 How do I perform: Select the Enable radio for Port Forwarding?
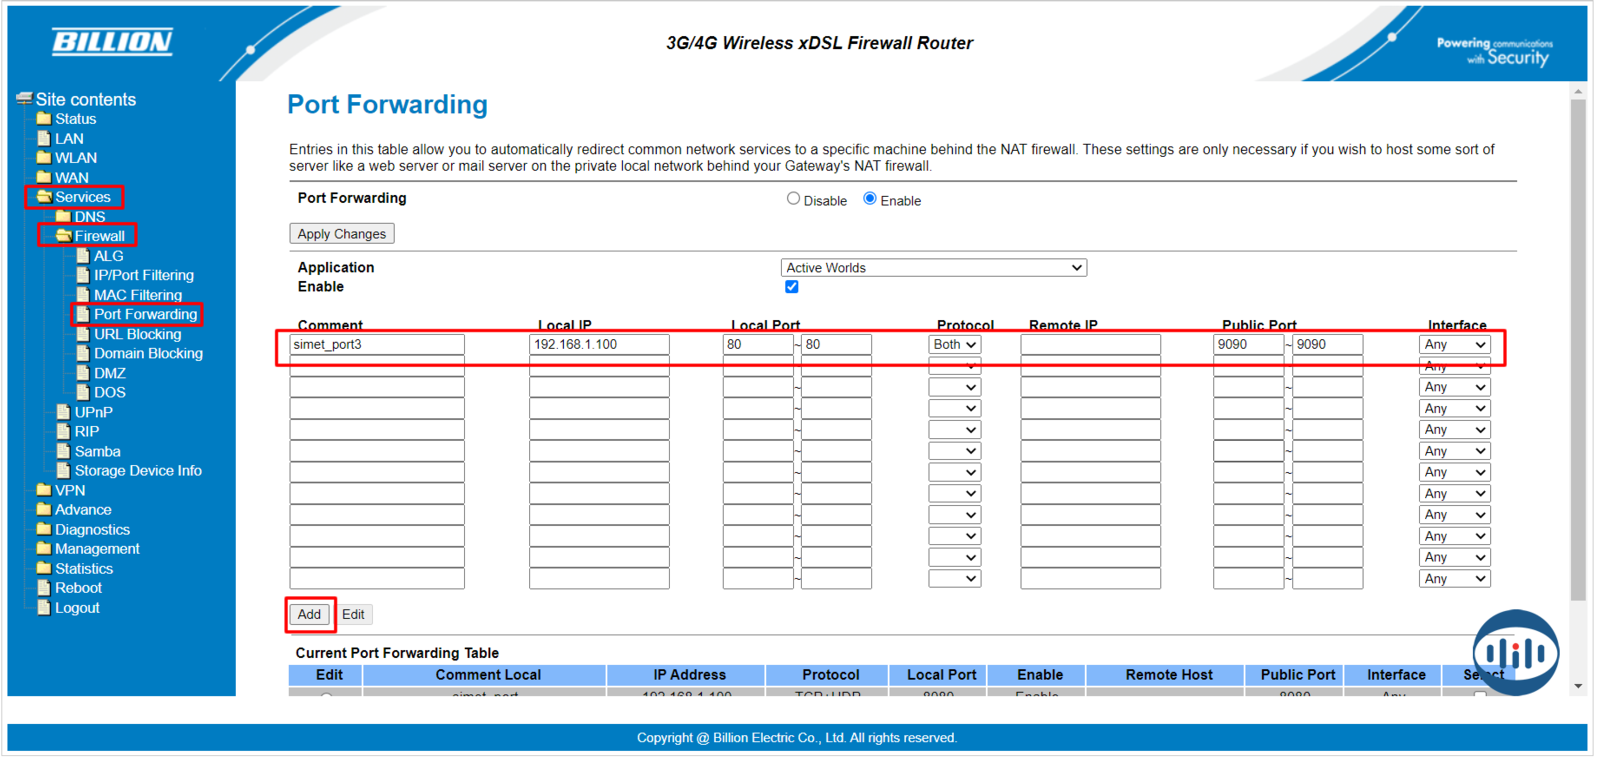coord(870,199)
